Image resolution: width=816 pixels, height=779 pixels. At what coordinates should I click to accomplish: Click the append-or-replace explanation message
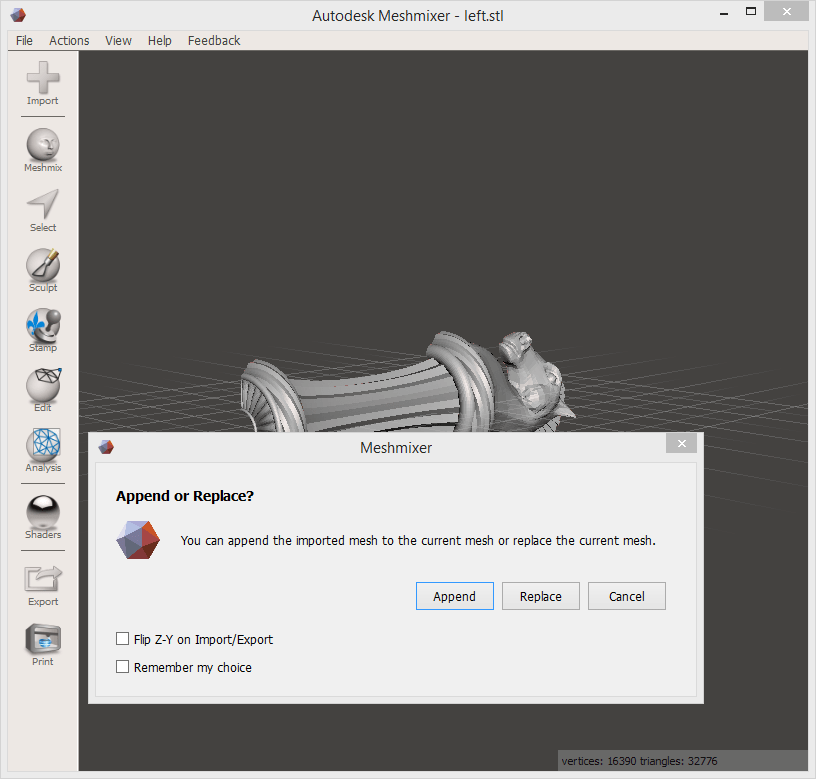coord(418,541)
